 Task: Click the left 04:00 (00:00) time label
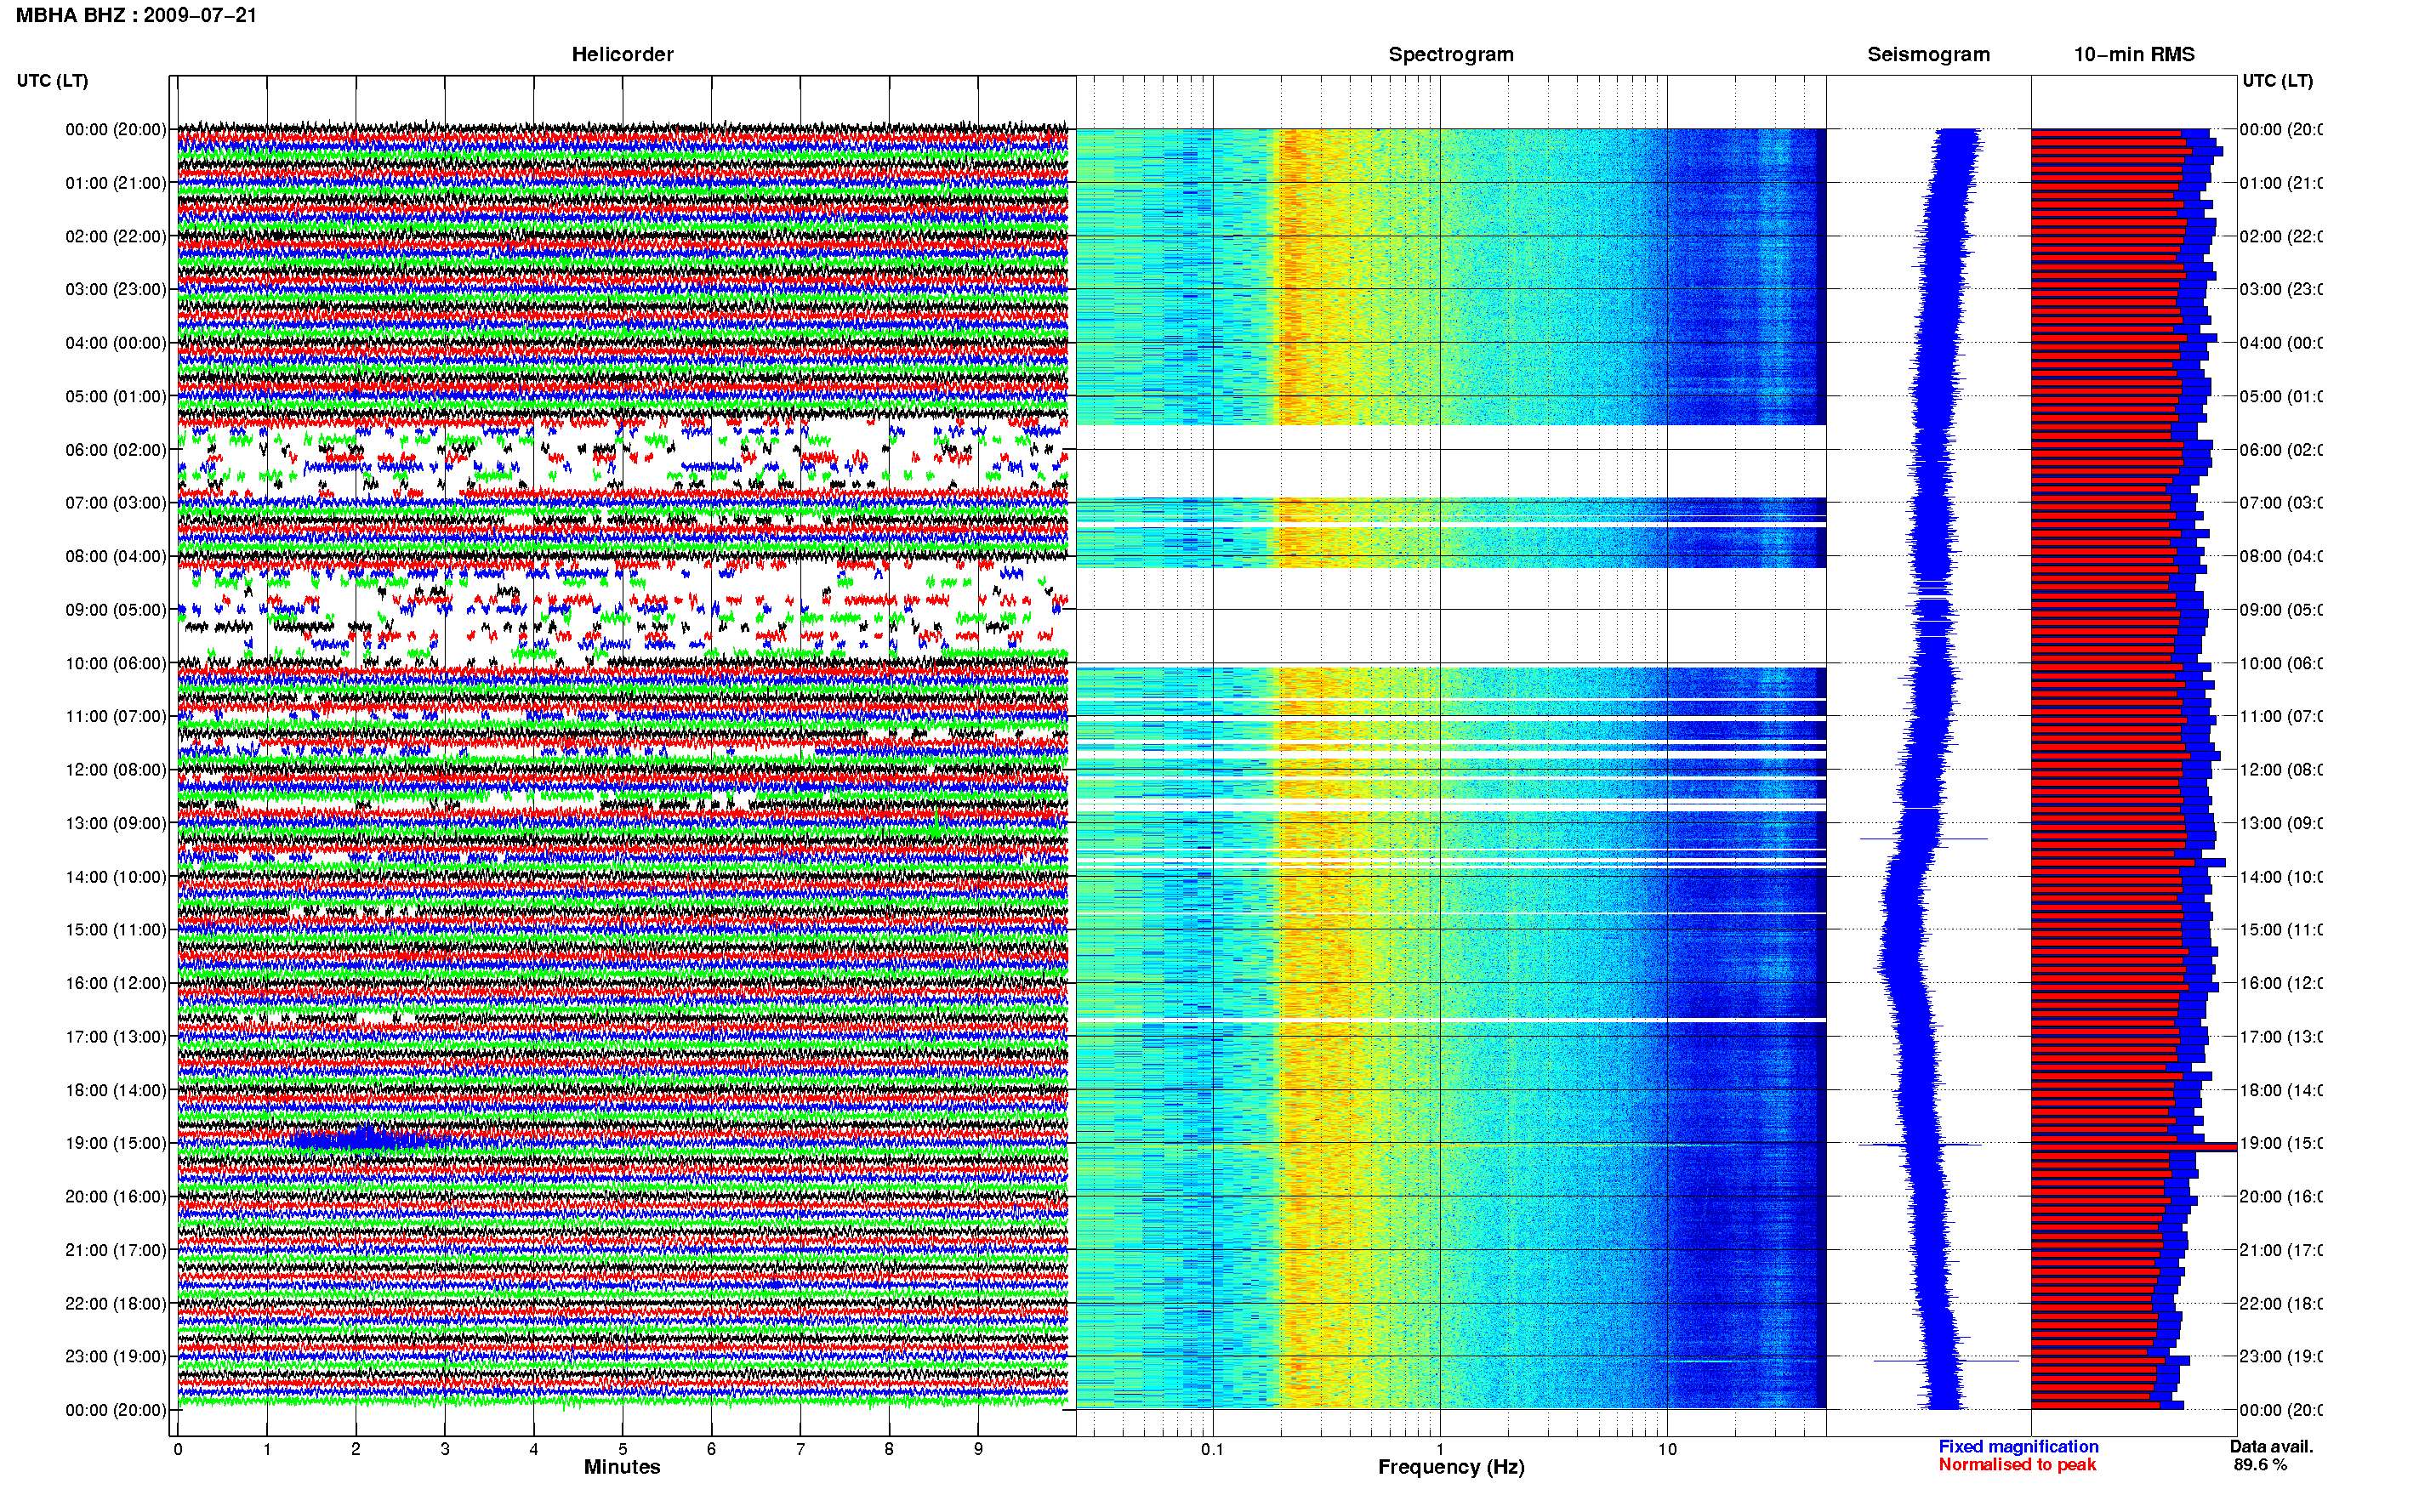[116, 343]
